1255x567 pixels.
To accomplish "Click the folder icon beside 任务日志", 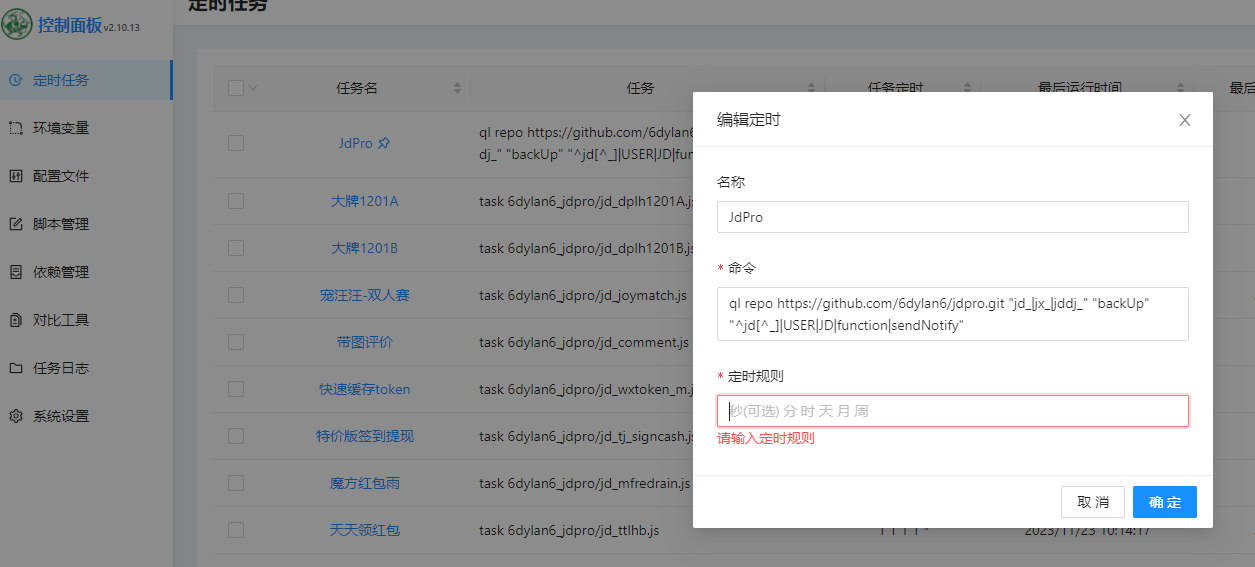I will click(16, 368).
